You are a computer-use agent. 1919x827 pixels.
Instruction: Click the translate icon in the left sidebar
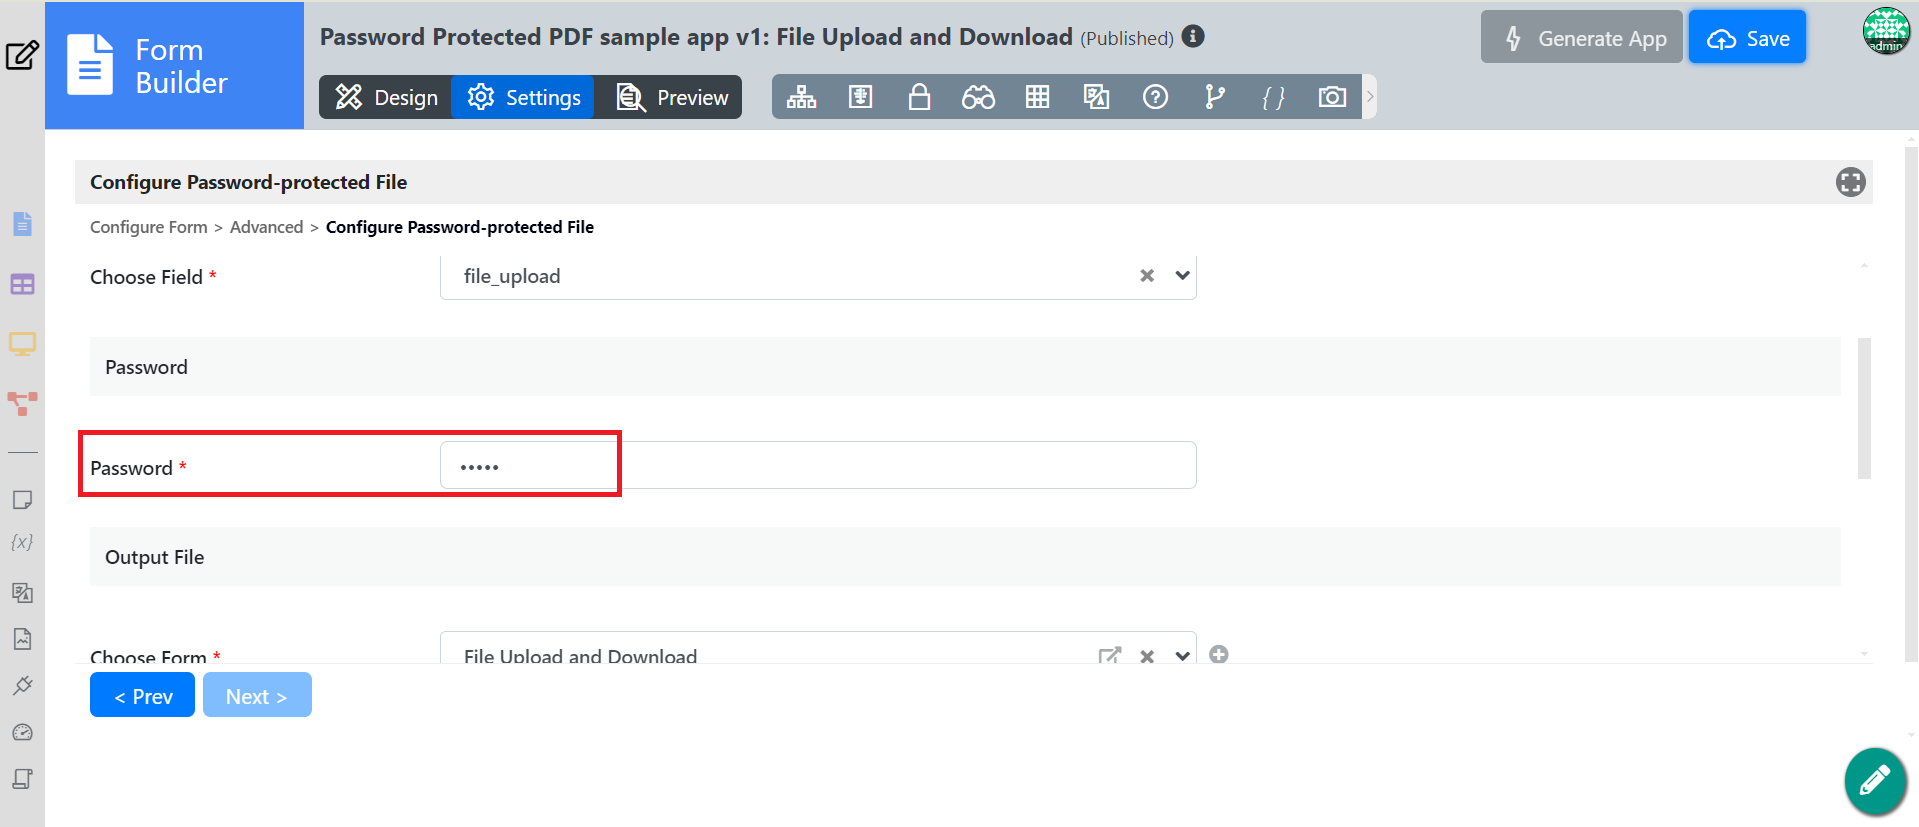coord(22,592)
